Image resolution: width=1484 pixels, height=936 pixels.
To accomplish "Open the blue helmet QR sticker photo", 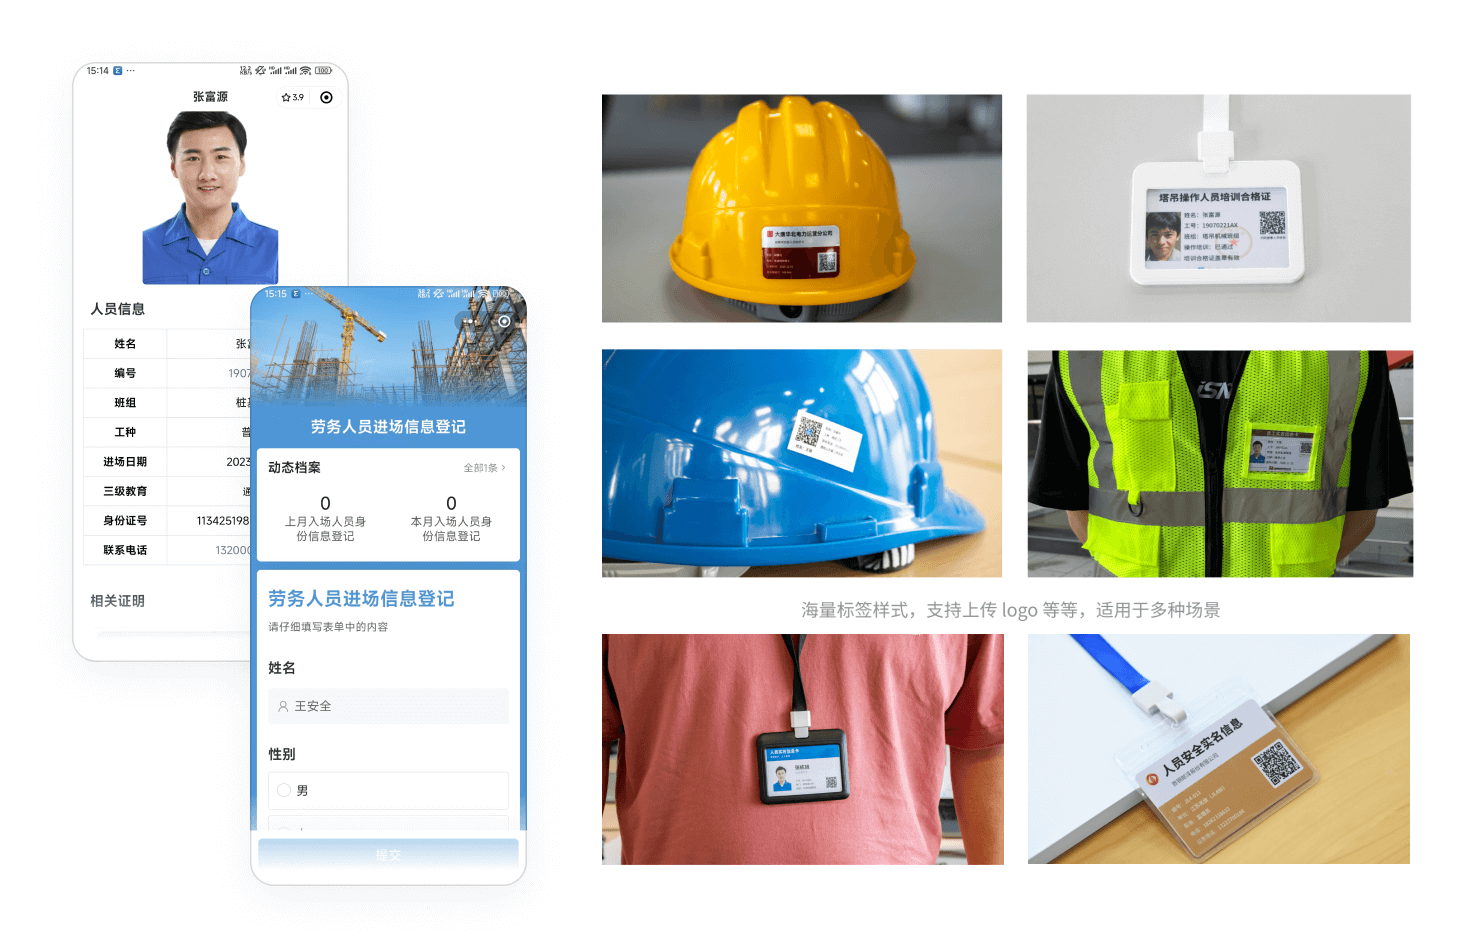I will (802, 463).
